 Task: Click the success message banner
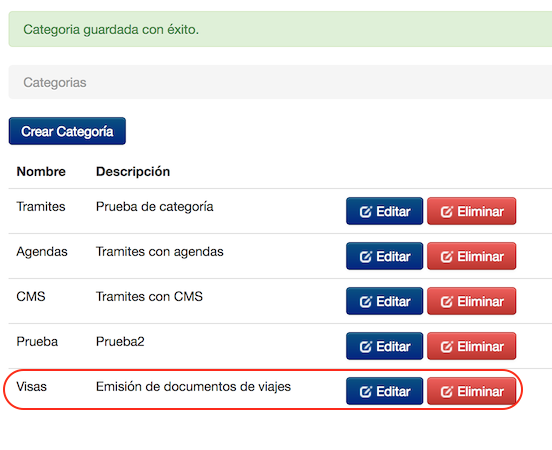coord(280,29)
